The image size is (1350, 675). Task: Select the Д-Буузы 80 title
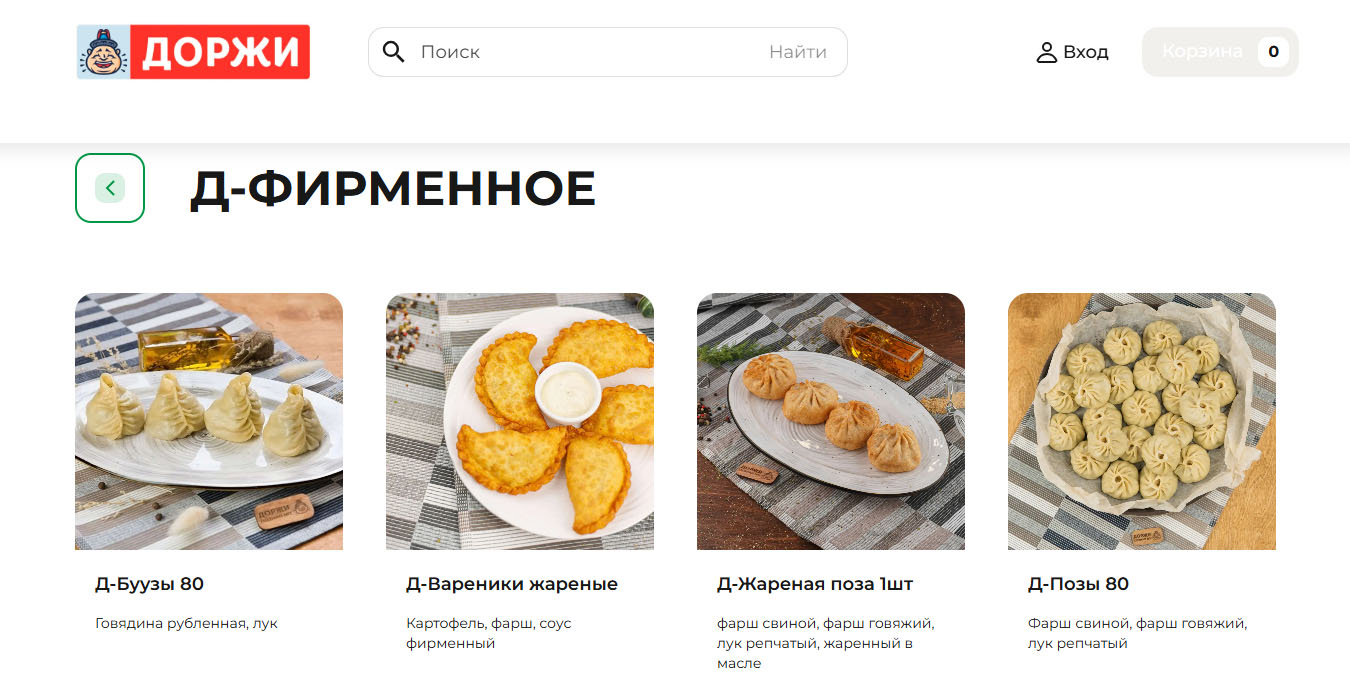tap(149, 584)
